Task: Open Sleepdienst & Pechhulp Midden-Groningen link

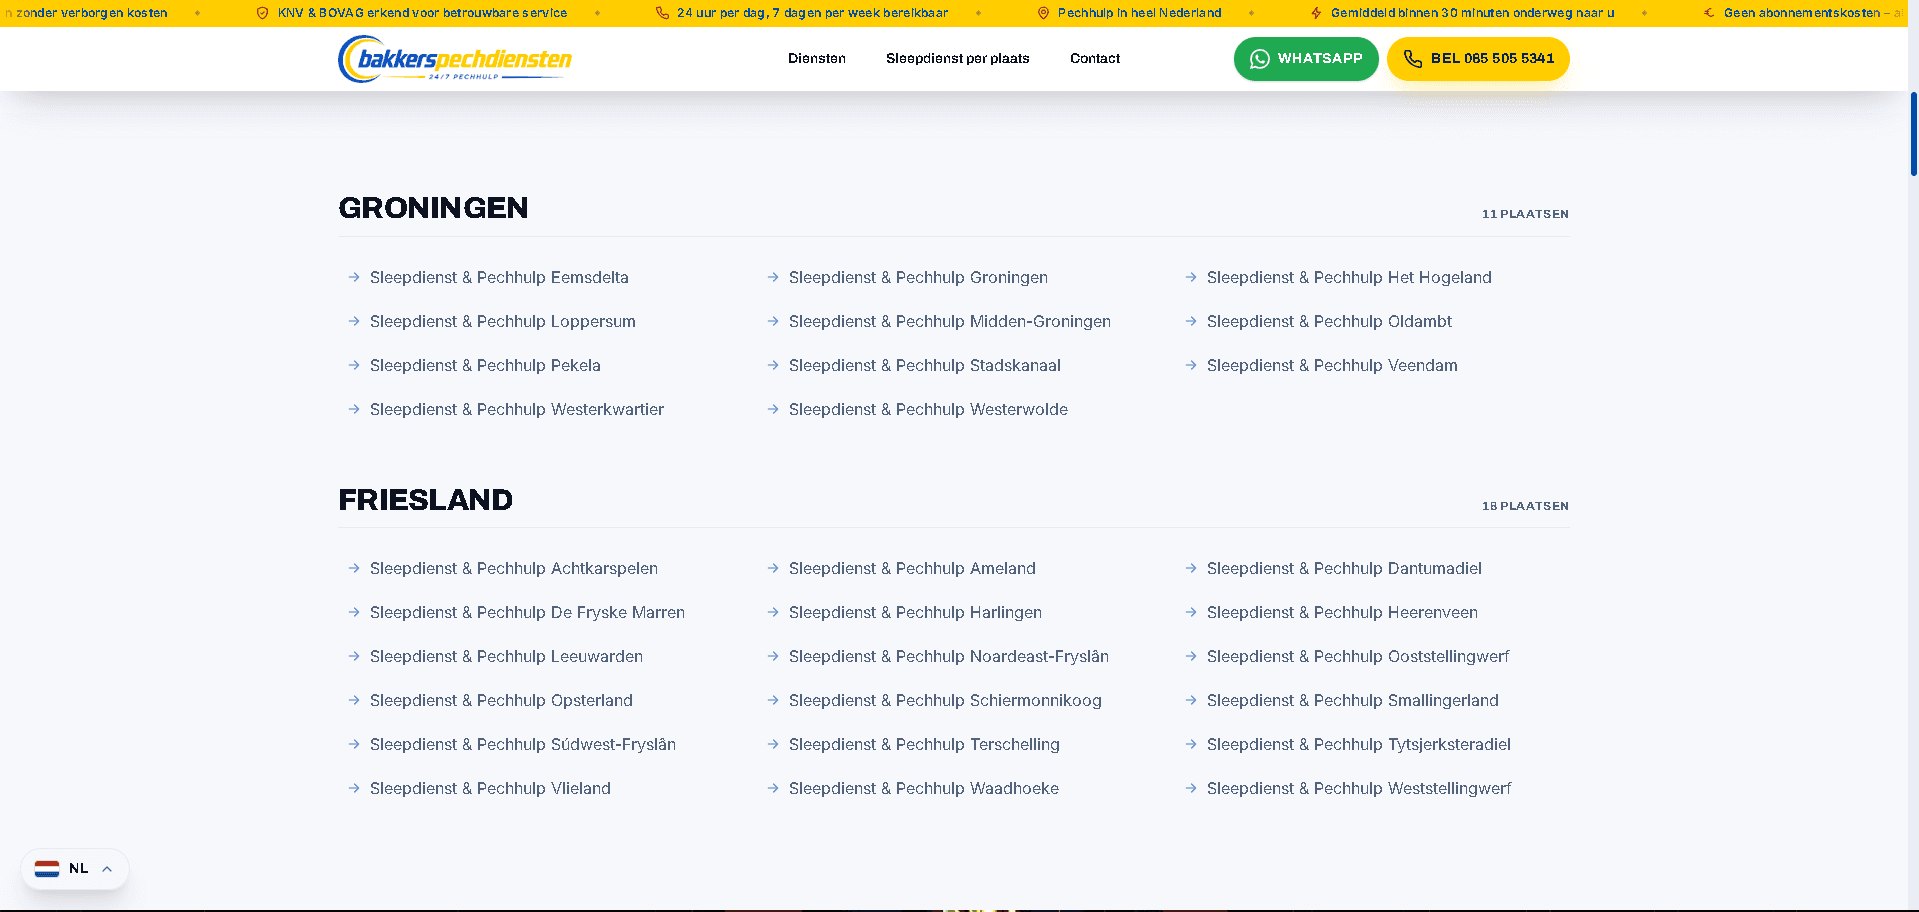Action: 950,321
